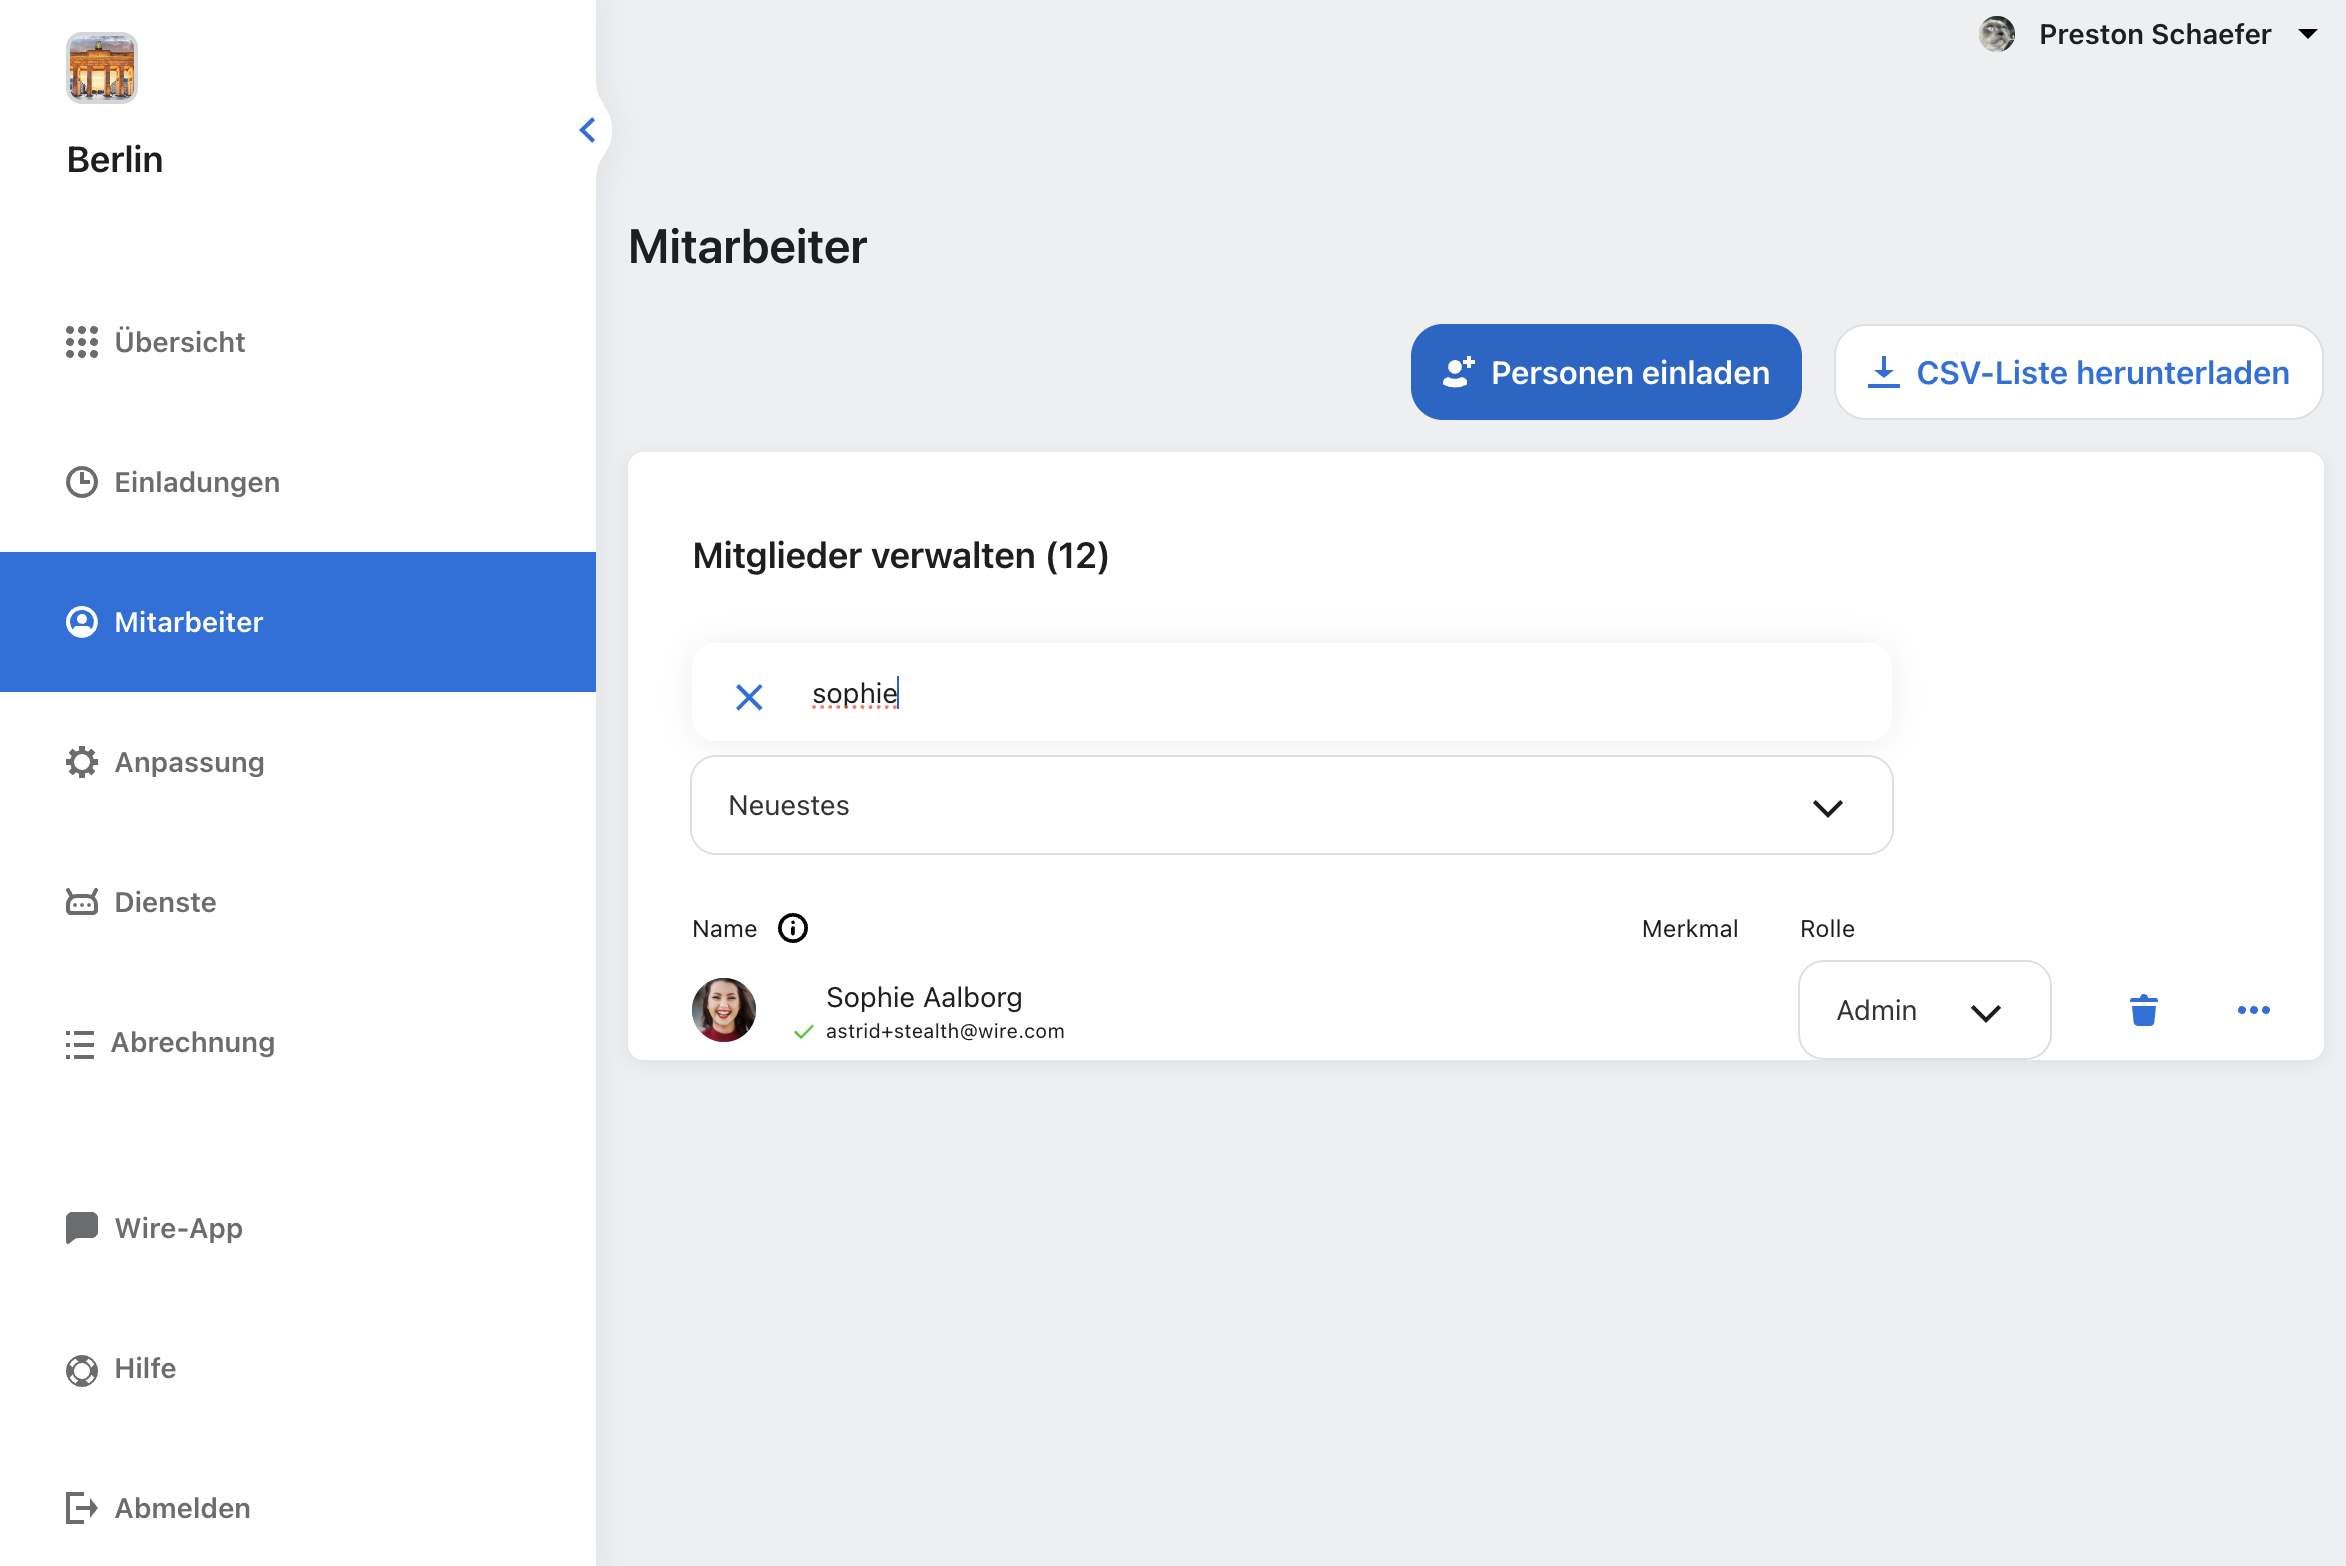Delete Sophie Aalborg with trash icon
Image resolution: width=2346 pixels, height=1566 pixels.
(x=2144, y=1010)
